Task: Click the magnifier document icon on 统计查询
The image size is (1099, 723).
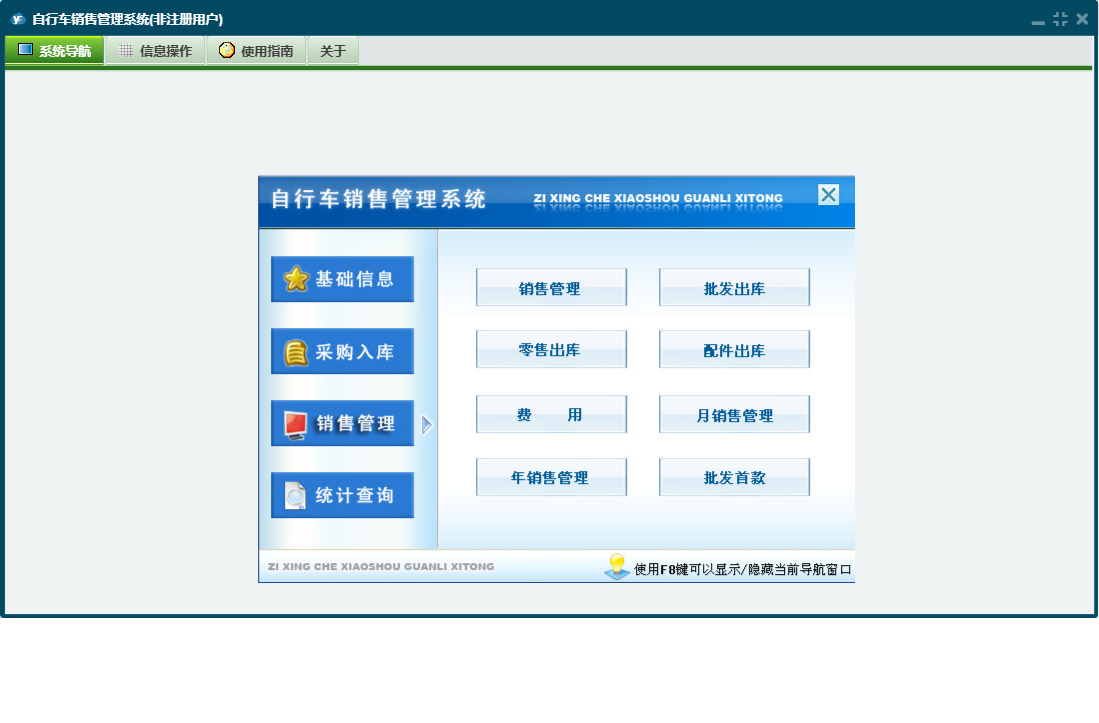Action: 296,496
